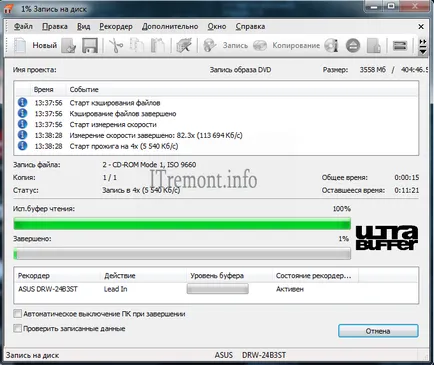Enable Автоматическое выключение ПК при завершении
The width and height of the screenshot is (434, 365).
[x=17, y=314]
